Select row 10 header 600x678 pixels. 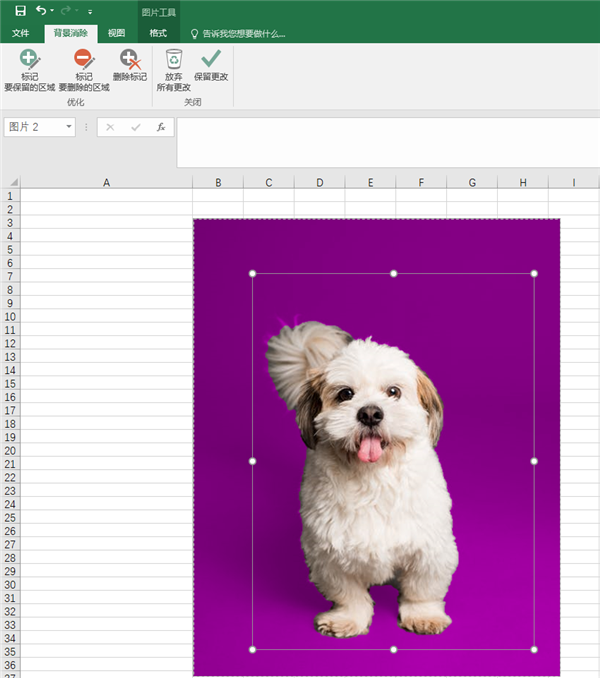[x=10, y=317]
